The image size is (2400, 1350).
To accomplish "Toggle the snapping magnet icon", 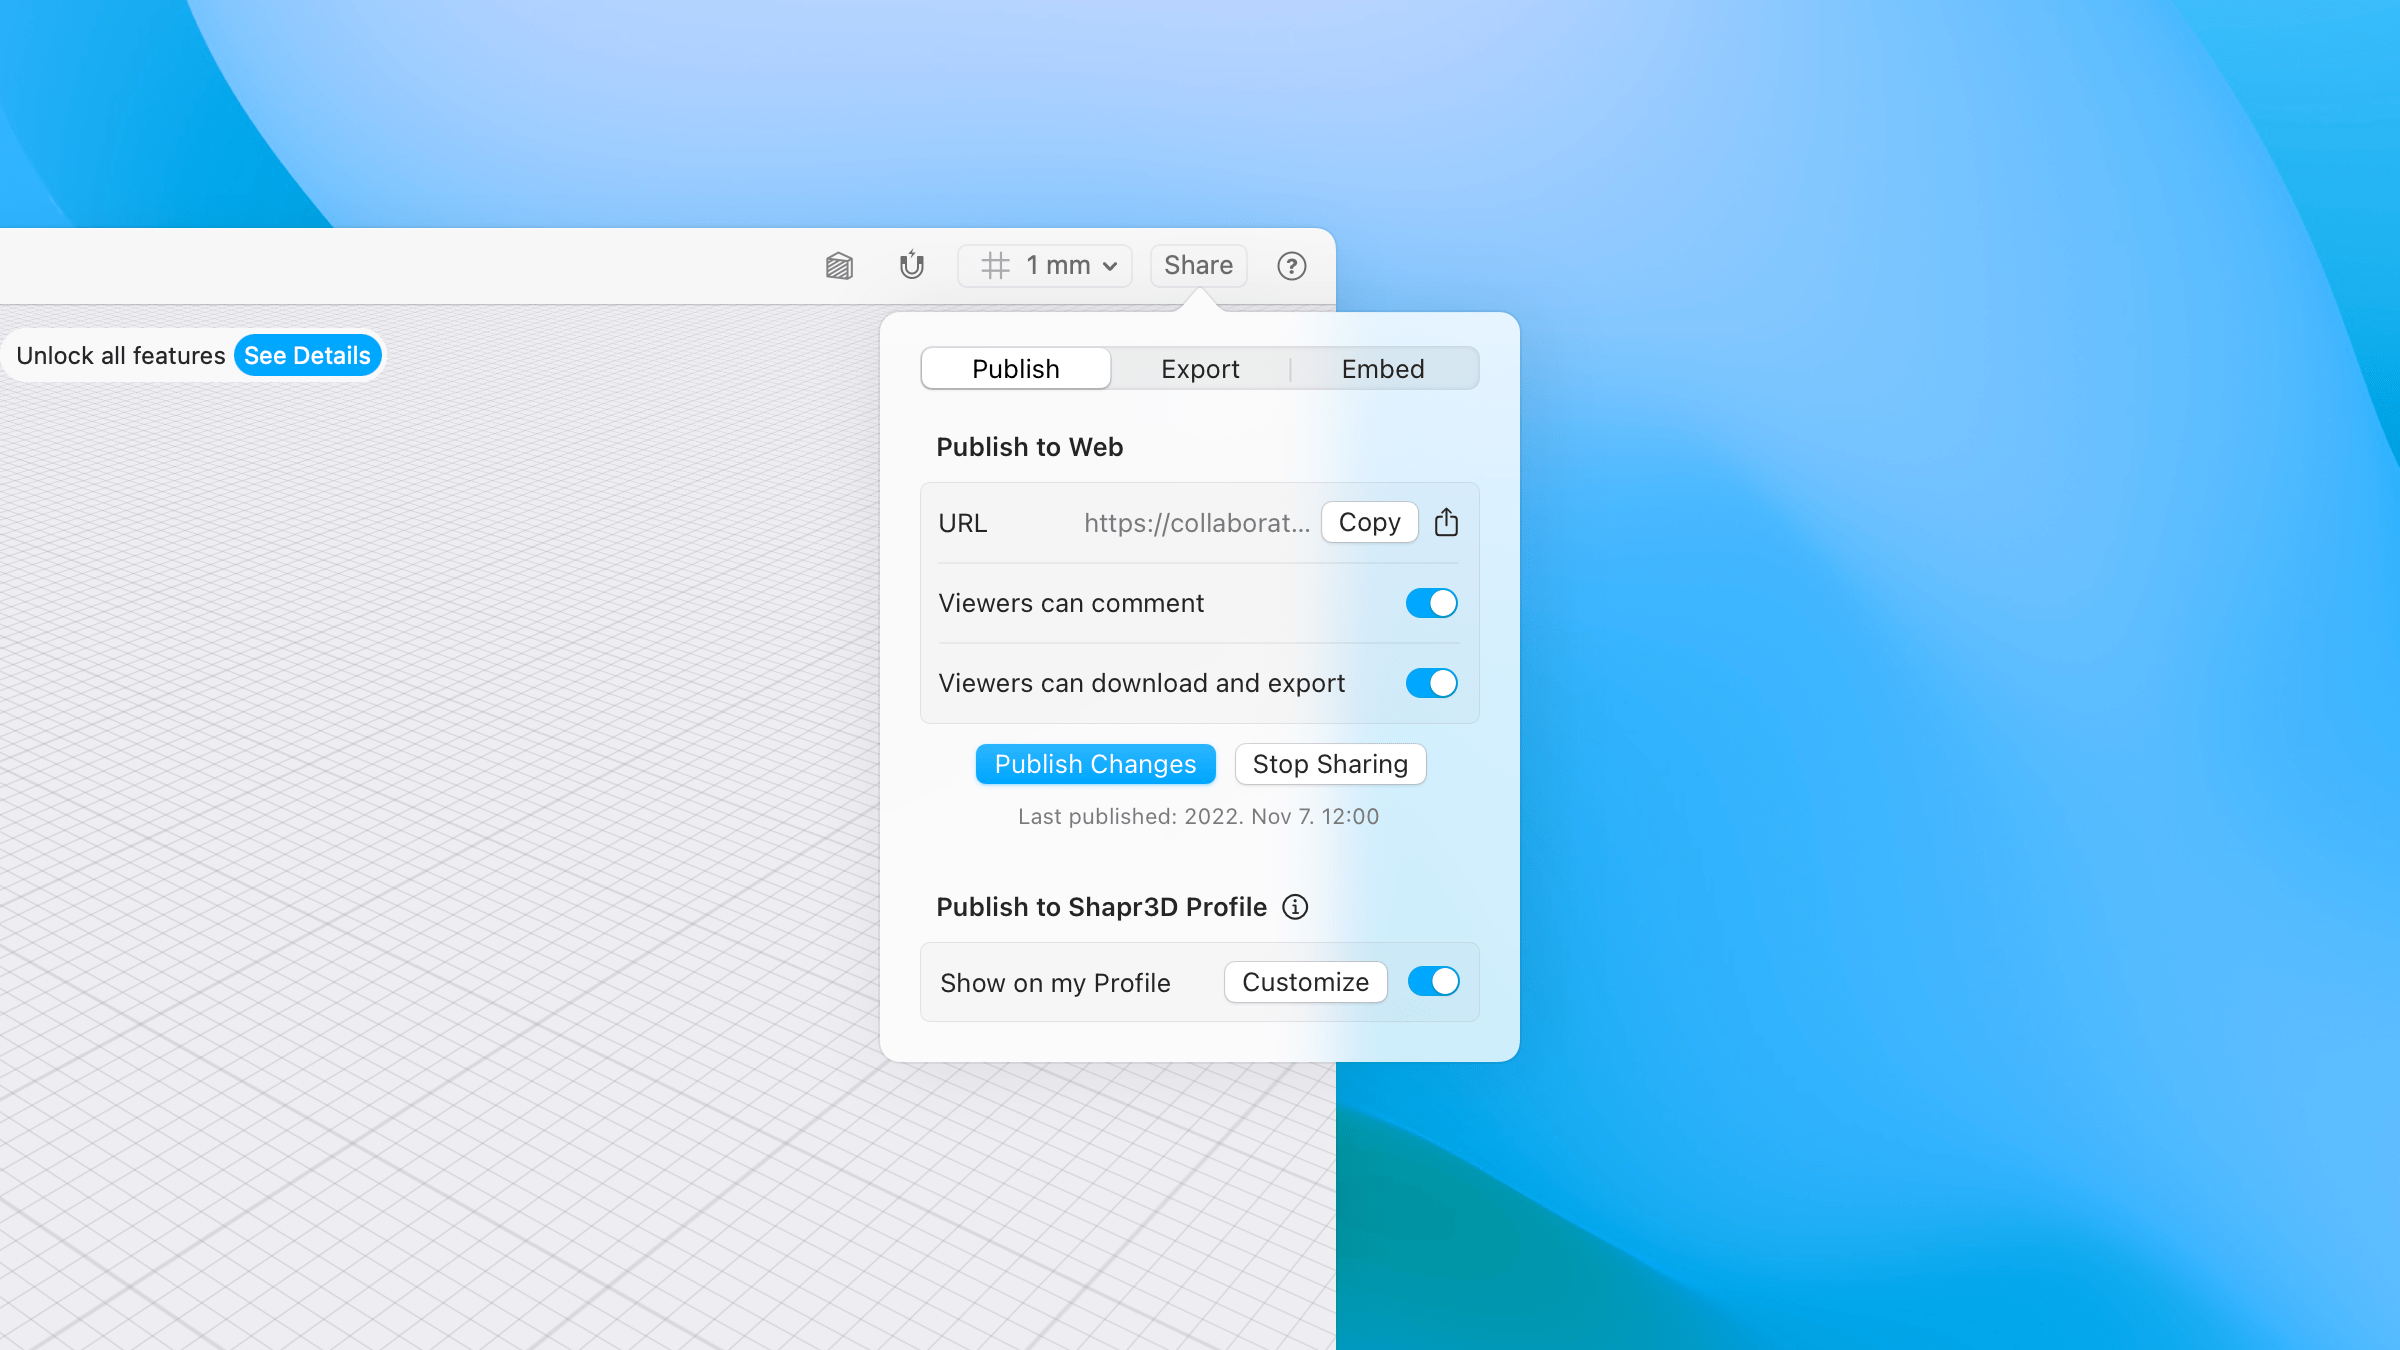I will pyautogui.click(x=911, y=265).
